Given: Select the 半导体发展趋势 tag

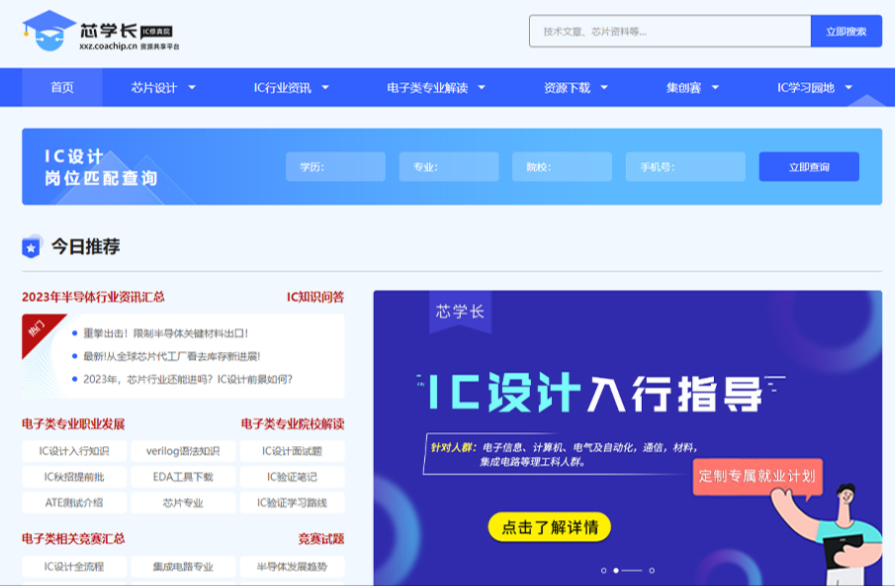Looking at the screenshot, I should (x=292, y=567).
